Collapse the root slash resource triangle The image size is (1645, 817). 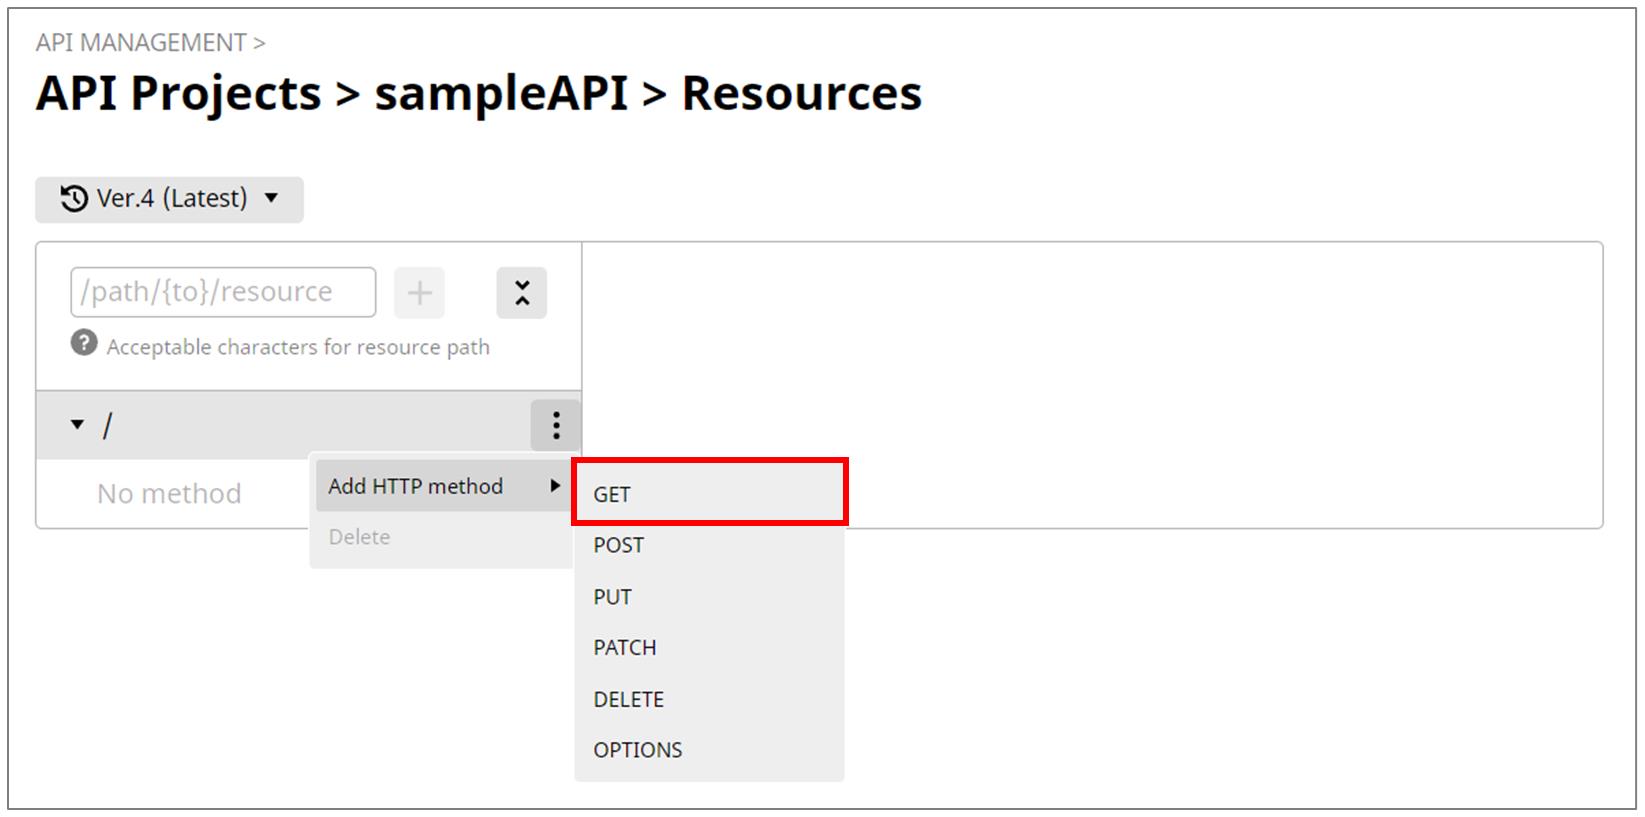(x=77, y=425)
